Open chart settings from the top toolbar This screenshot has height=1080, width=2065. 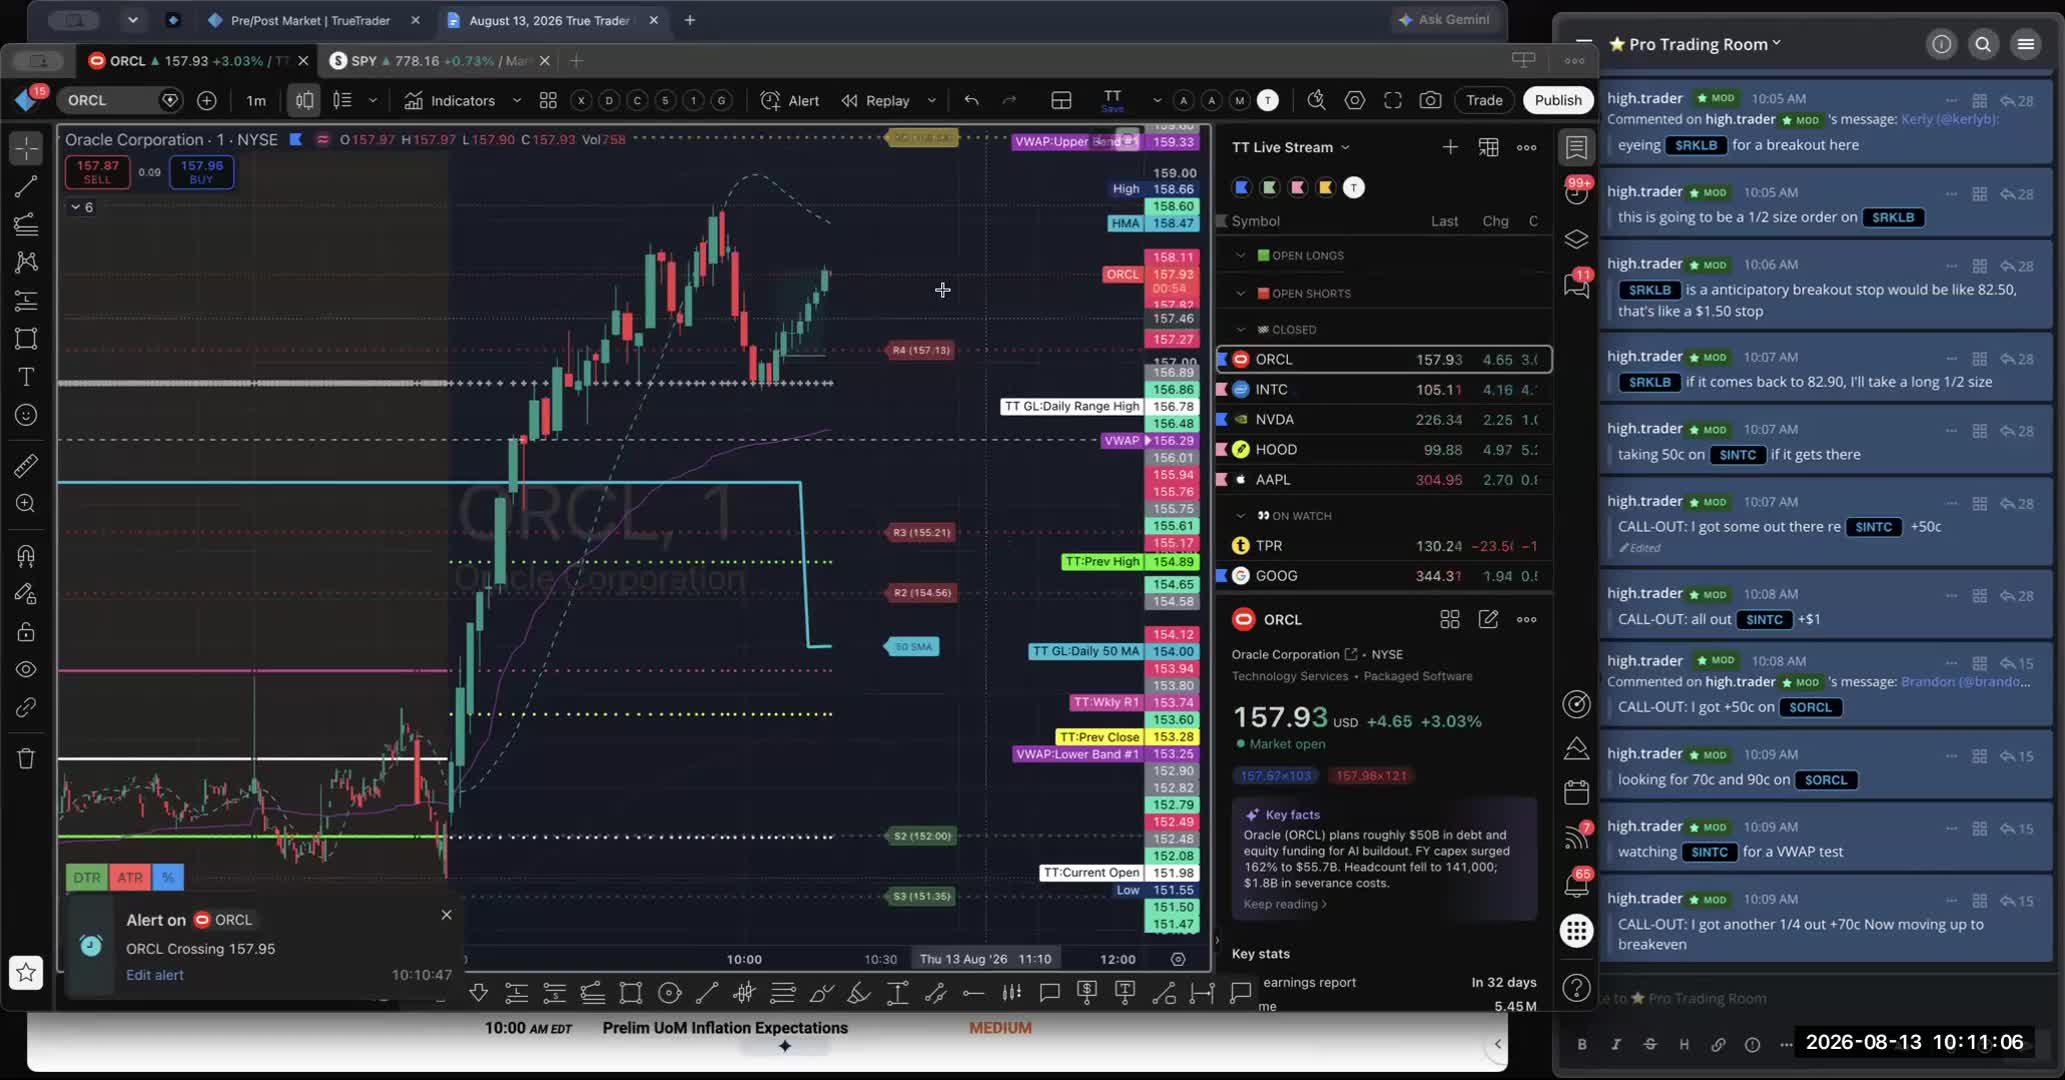(x=1354, y=100)
